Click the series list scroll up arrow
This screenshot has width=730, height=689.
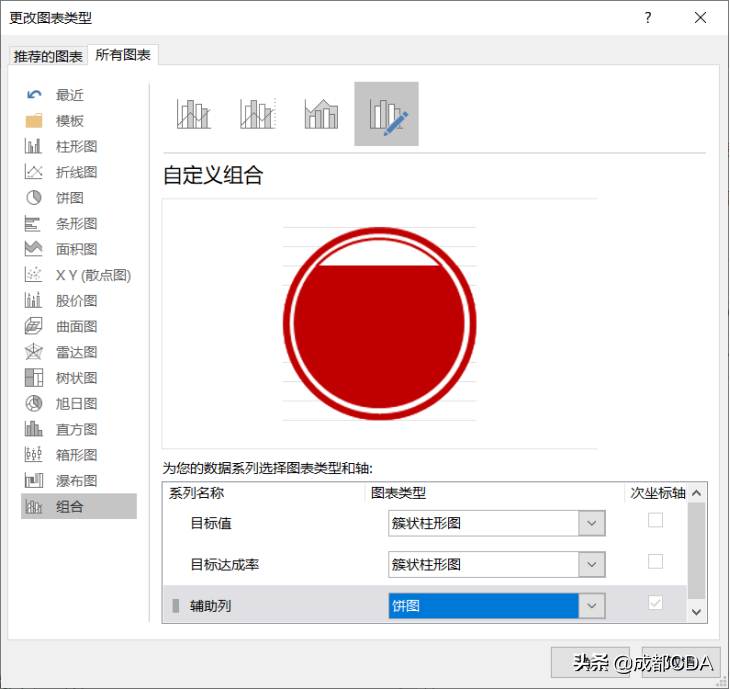pyautogui.click(x=696, y=493)
